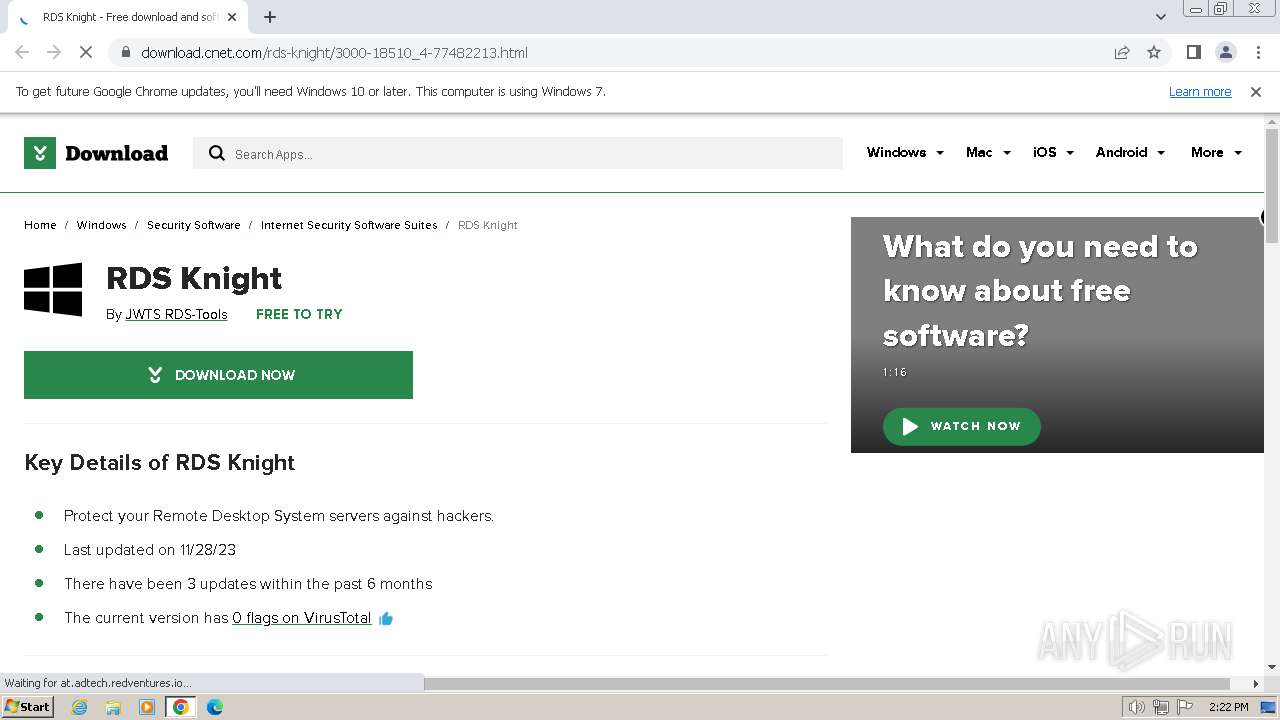Open Learn more link in info bar
The height and width of the screenshot is (720, 1280).
tap(1200, 92)
